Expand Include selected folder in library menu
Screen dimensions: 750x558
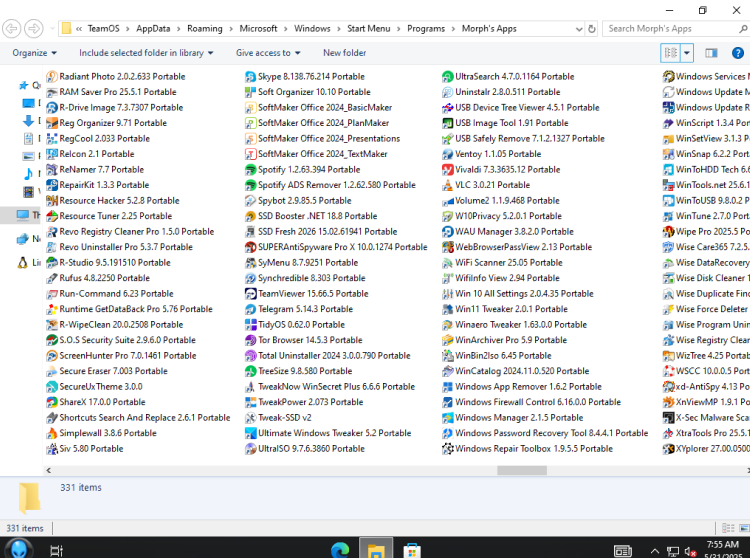[x=146, y=53]
